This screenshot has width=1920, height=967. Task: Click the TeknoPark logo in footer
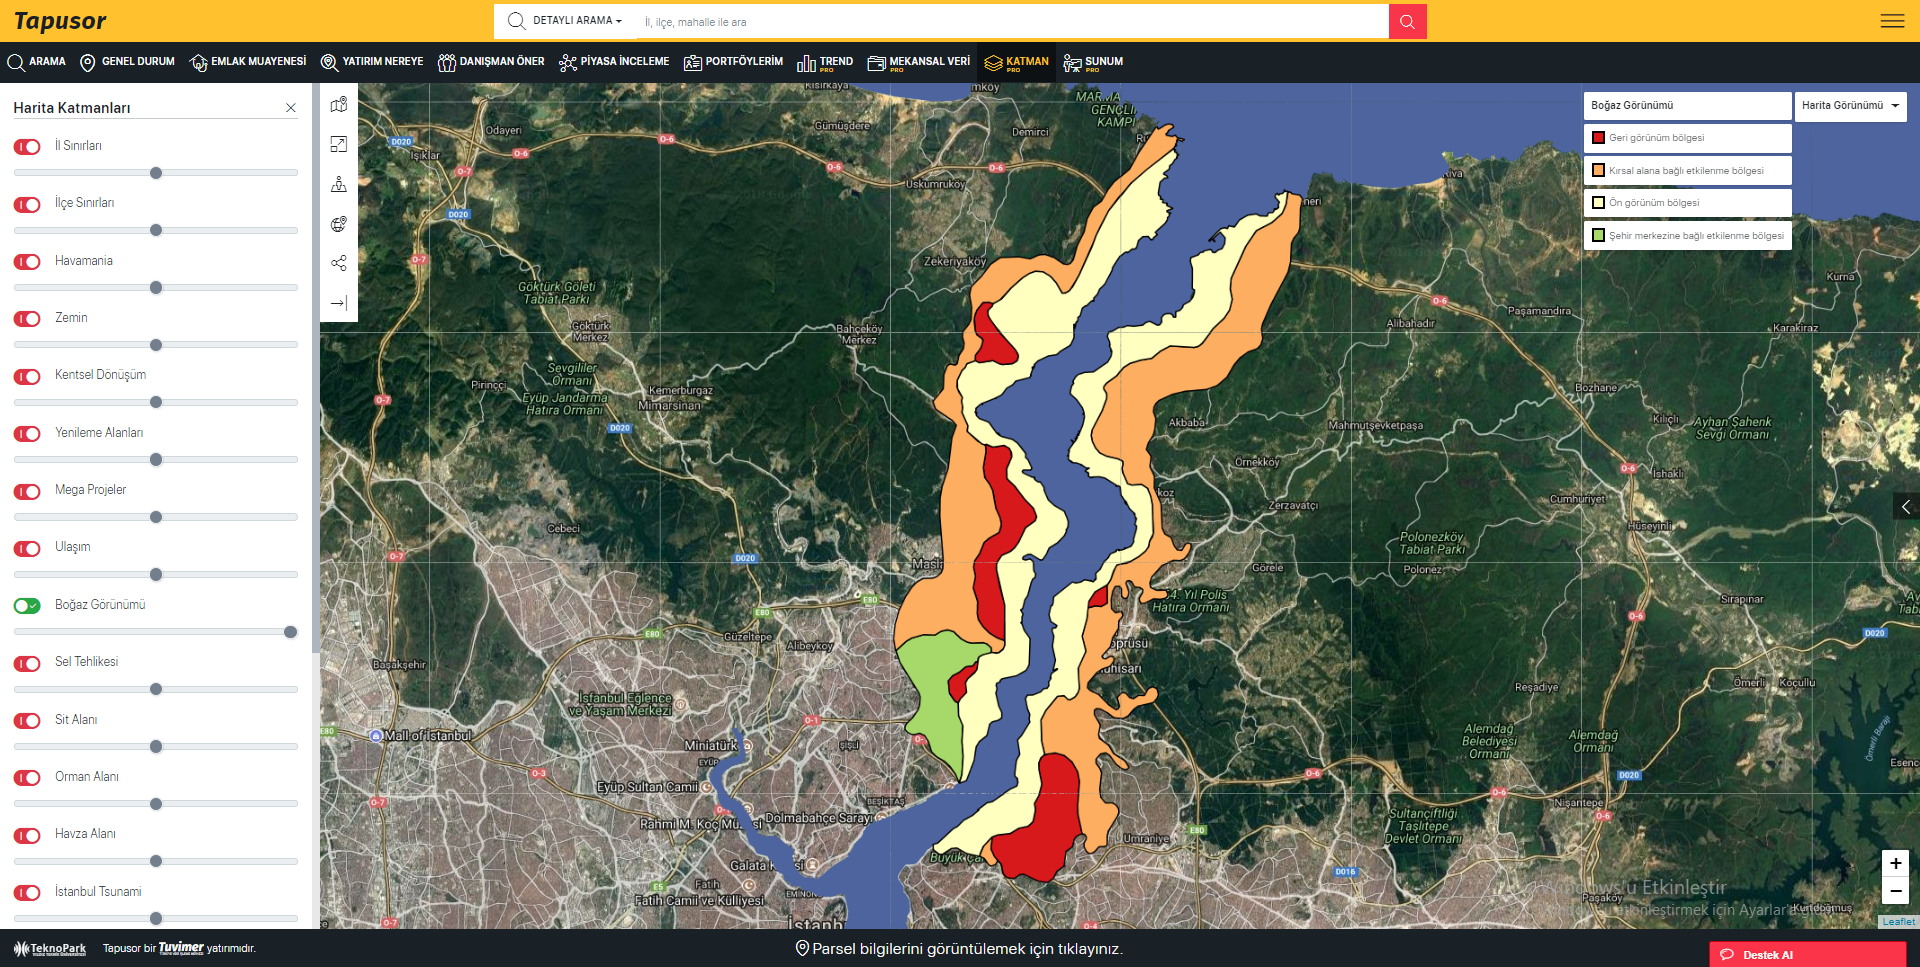click(50, 948)
